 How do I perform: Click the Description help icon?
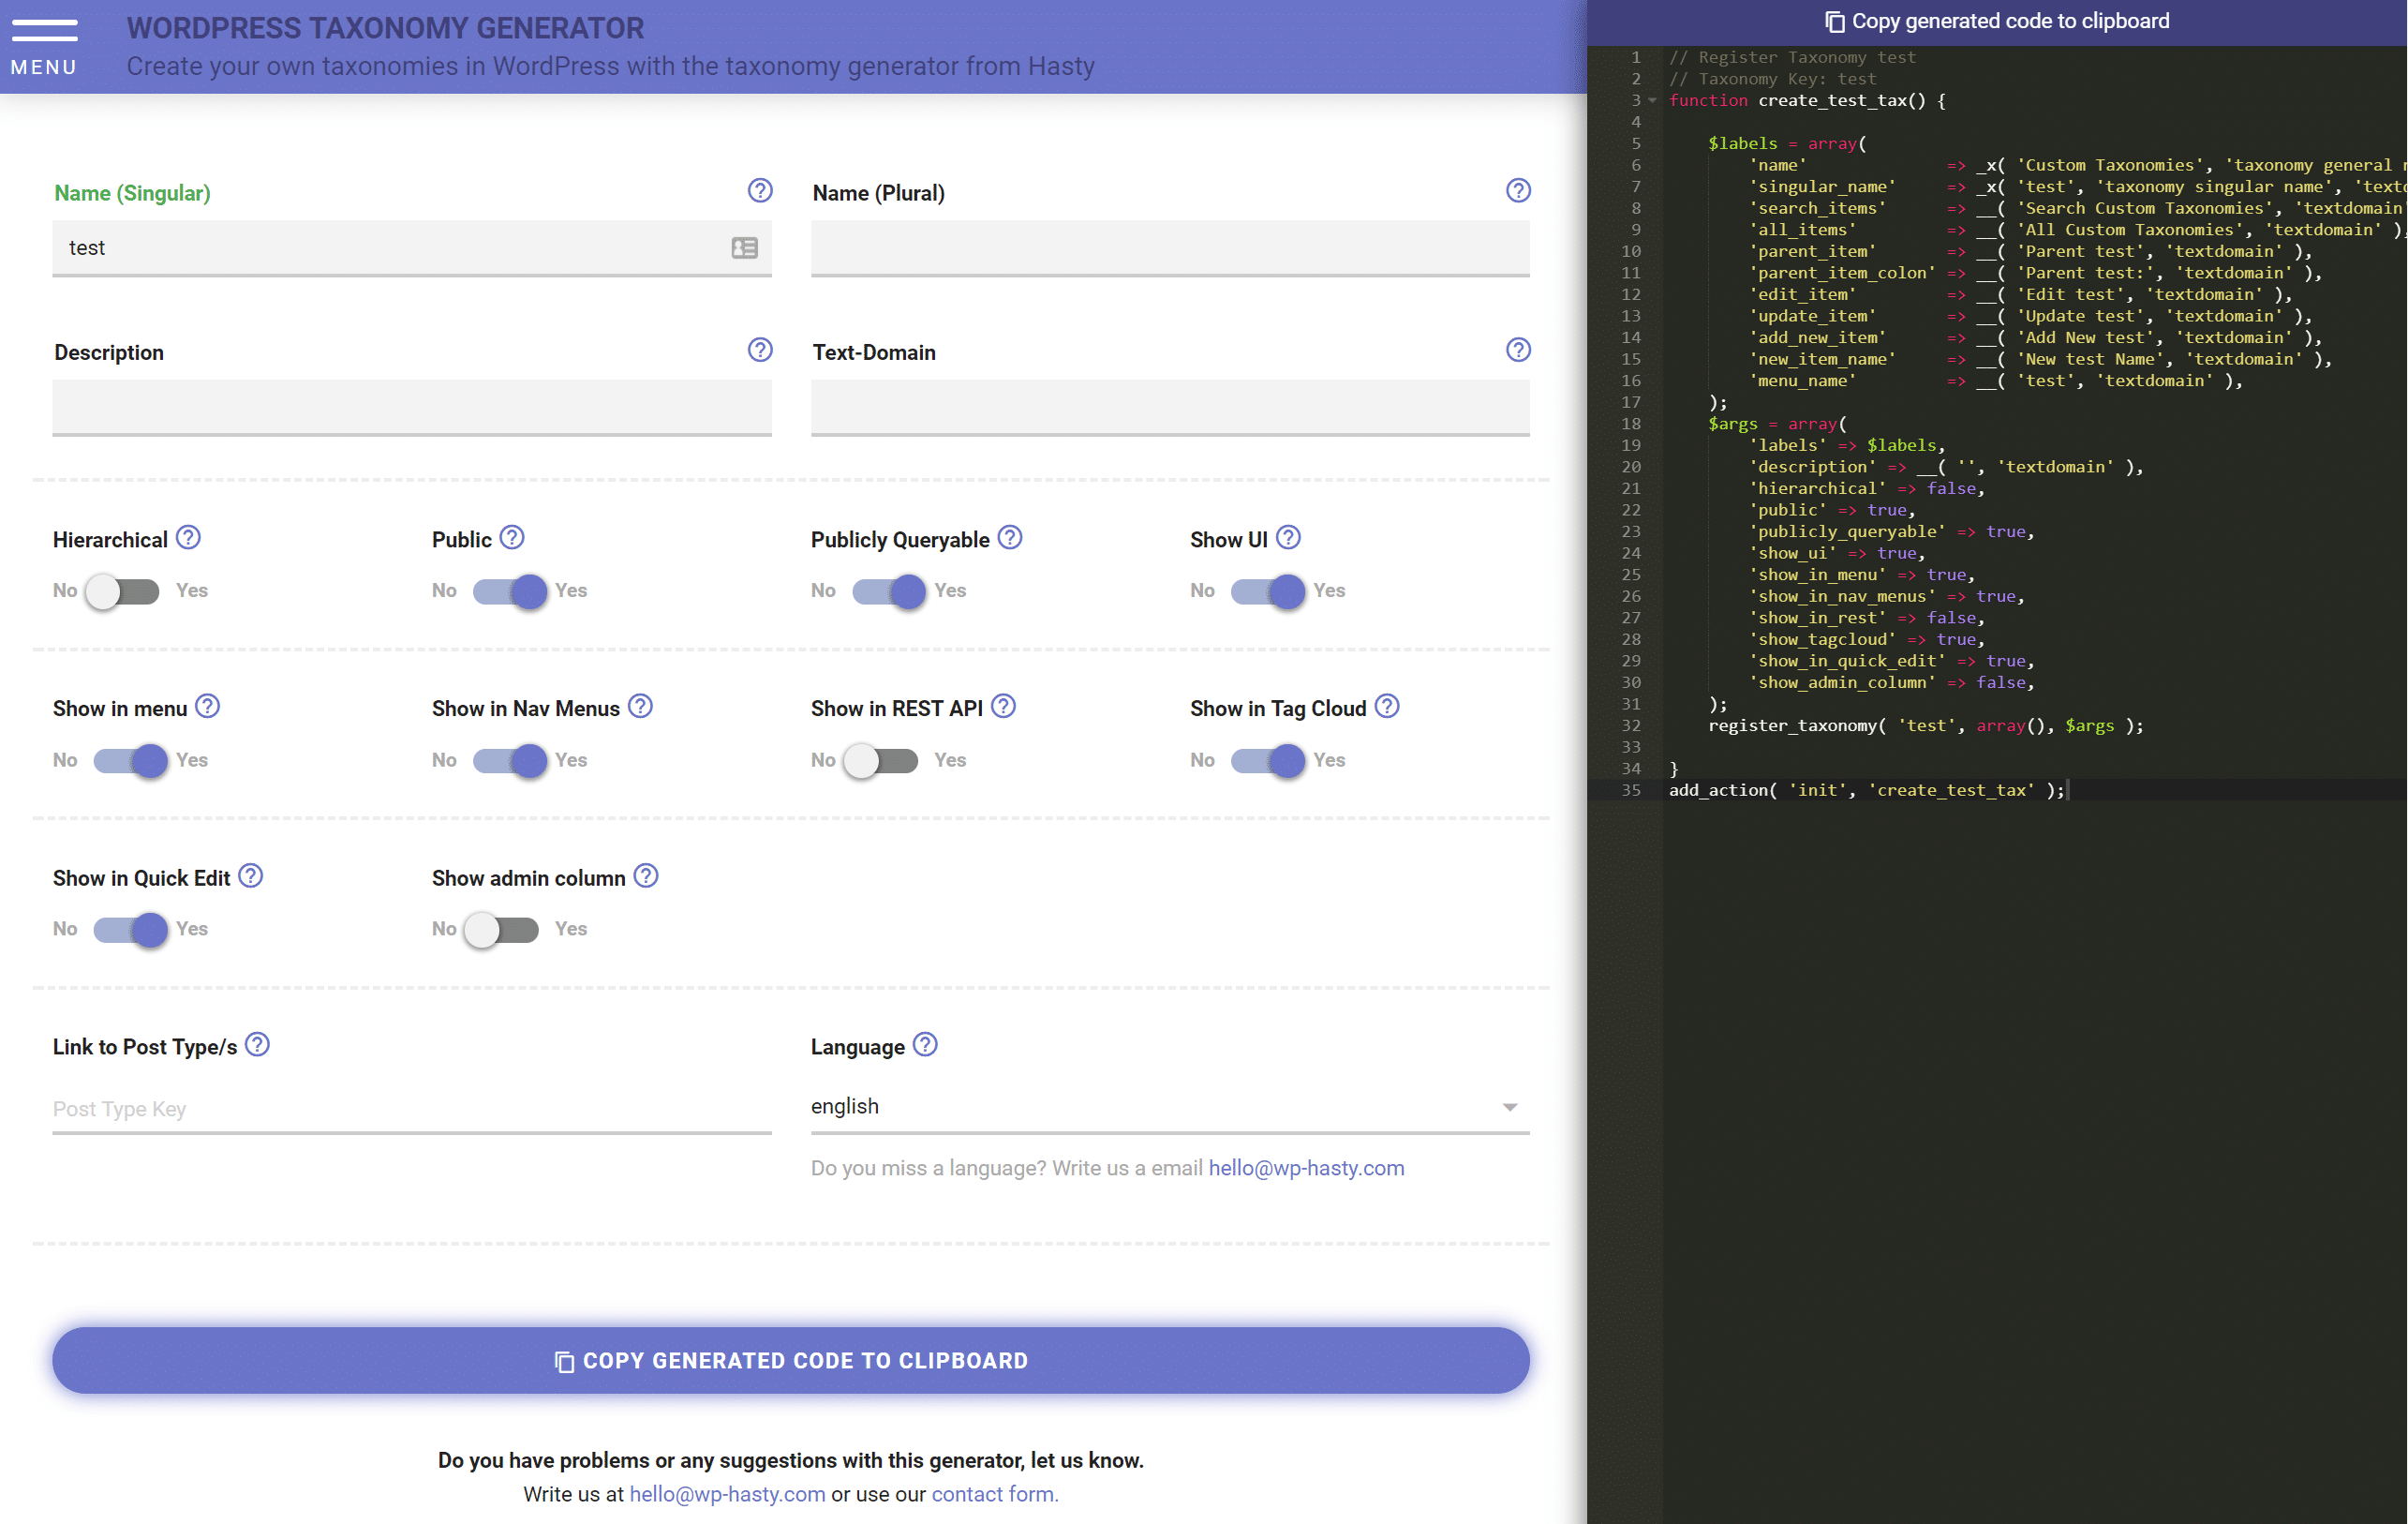pyautogui.click(x=758, y=351)
